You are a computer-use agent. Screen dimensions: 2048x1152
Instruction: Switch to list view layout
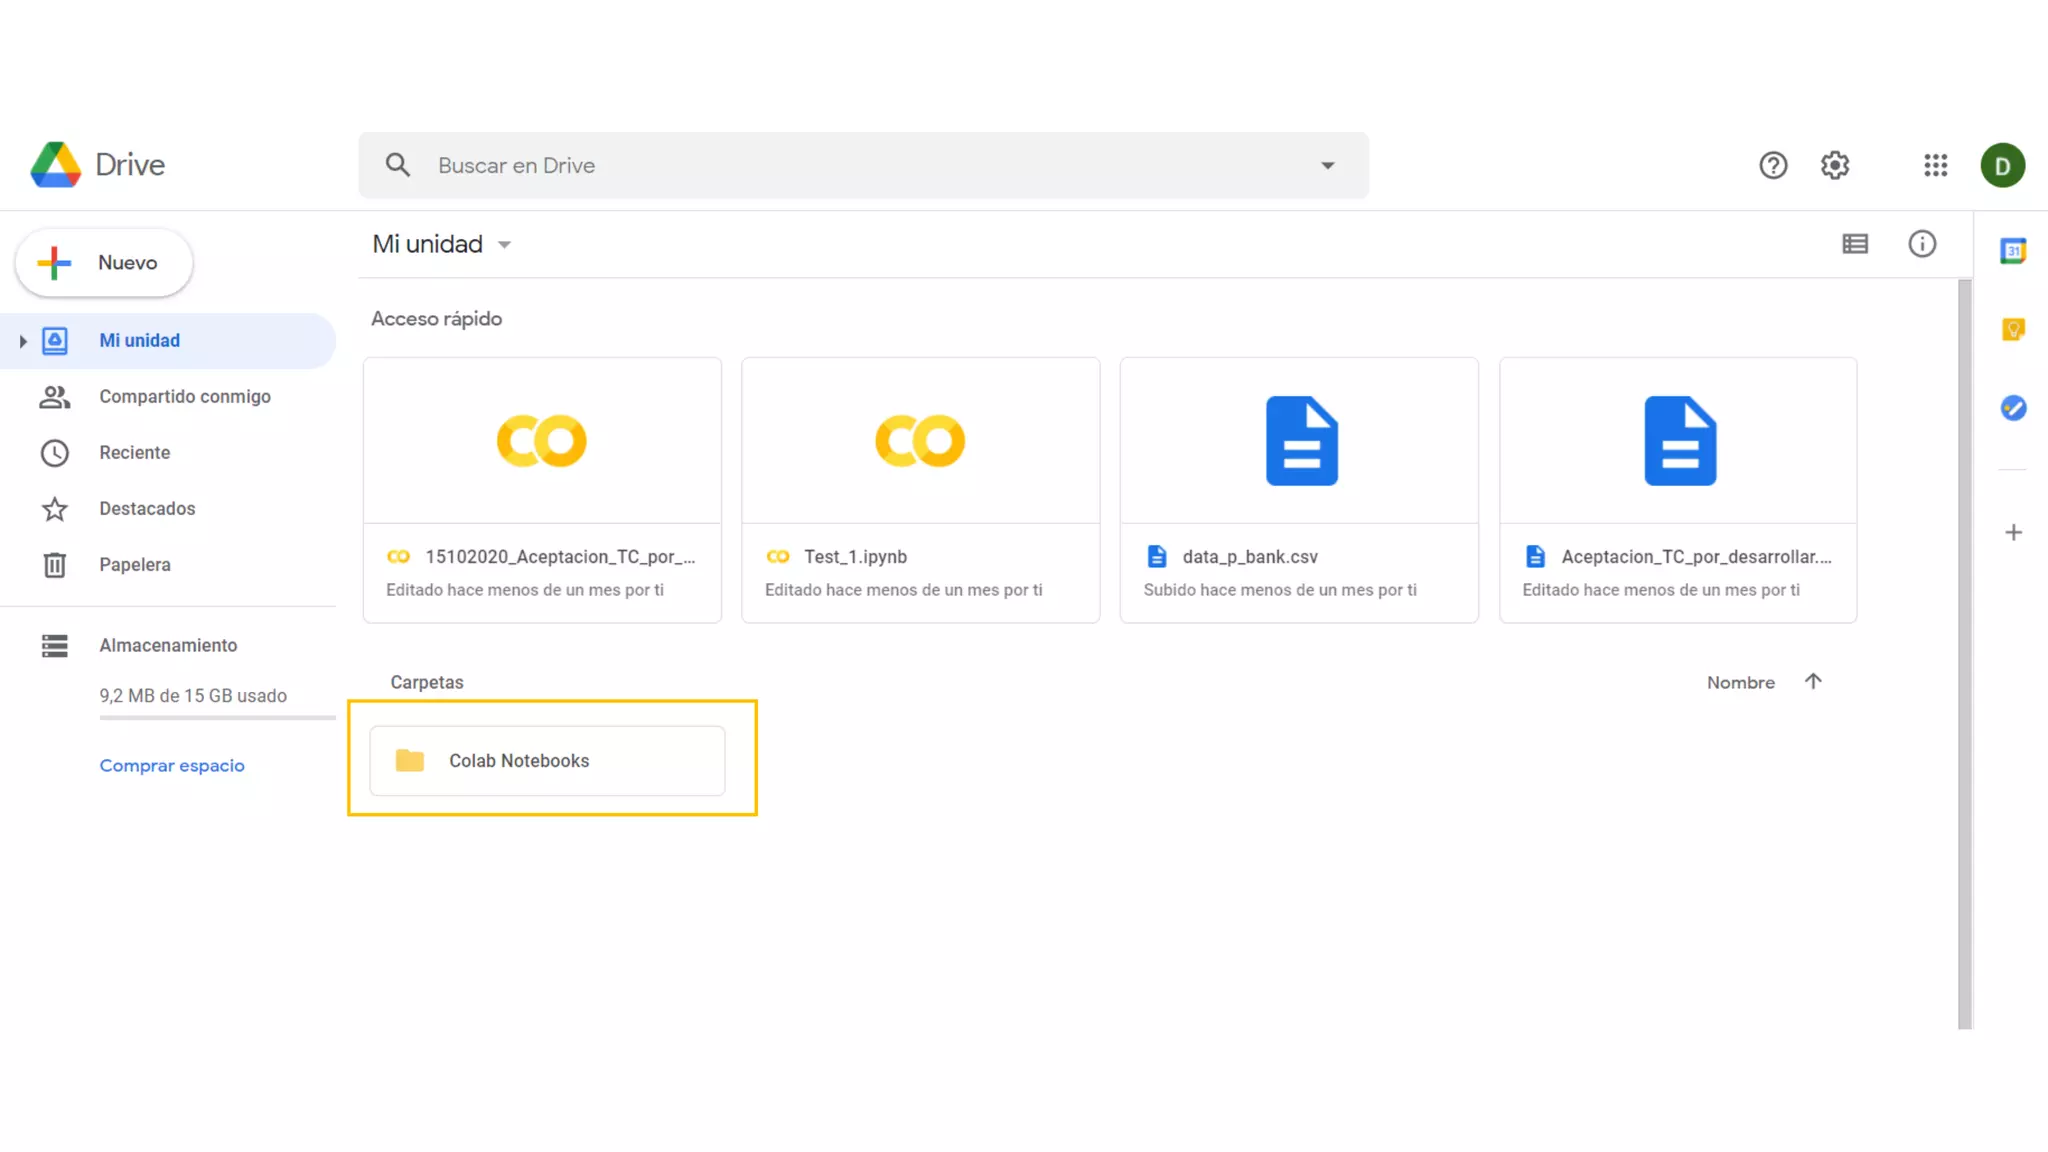click(1855, 244)
